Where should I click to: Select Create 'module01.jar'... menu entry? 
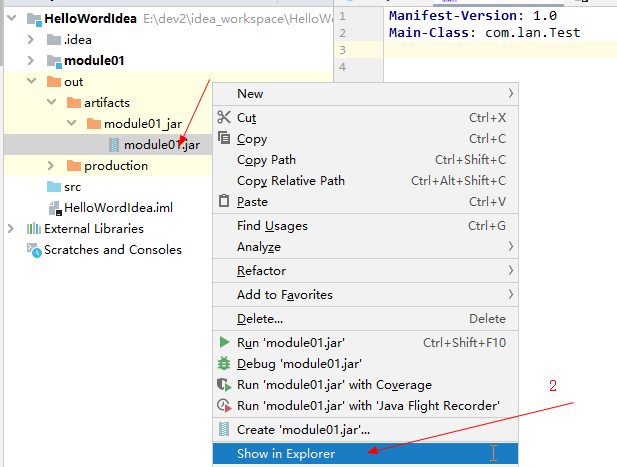[x=366, y=430]
